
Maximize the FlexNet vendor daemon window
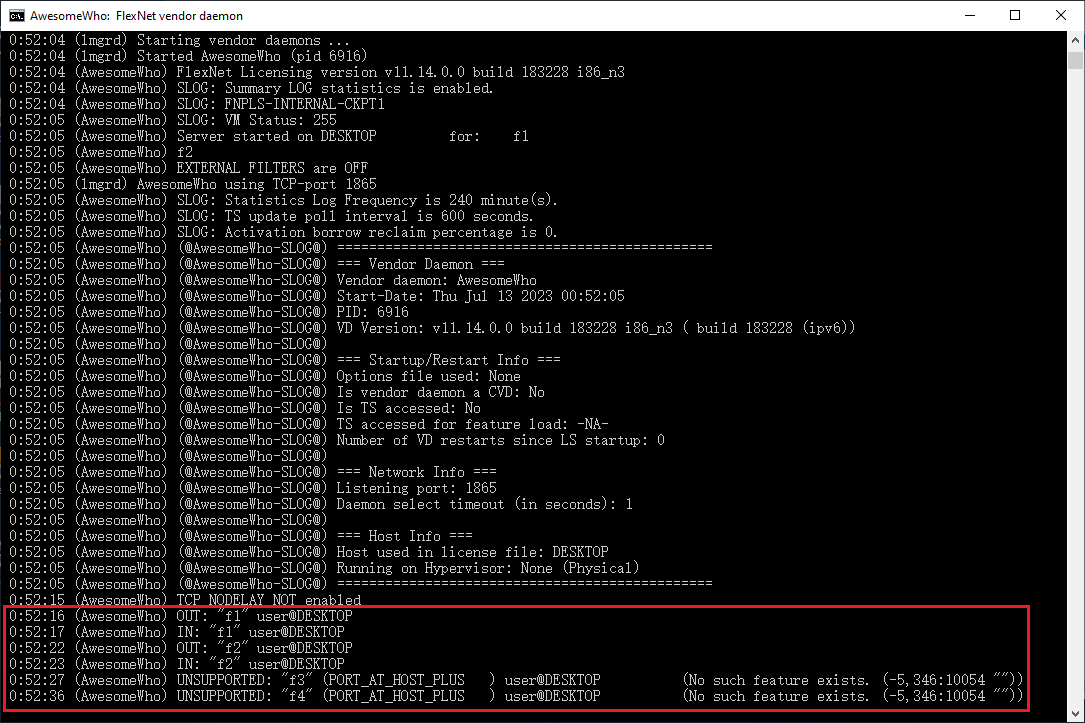tap(1015, 15)
